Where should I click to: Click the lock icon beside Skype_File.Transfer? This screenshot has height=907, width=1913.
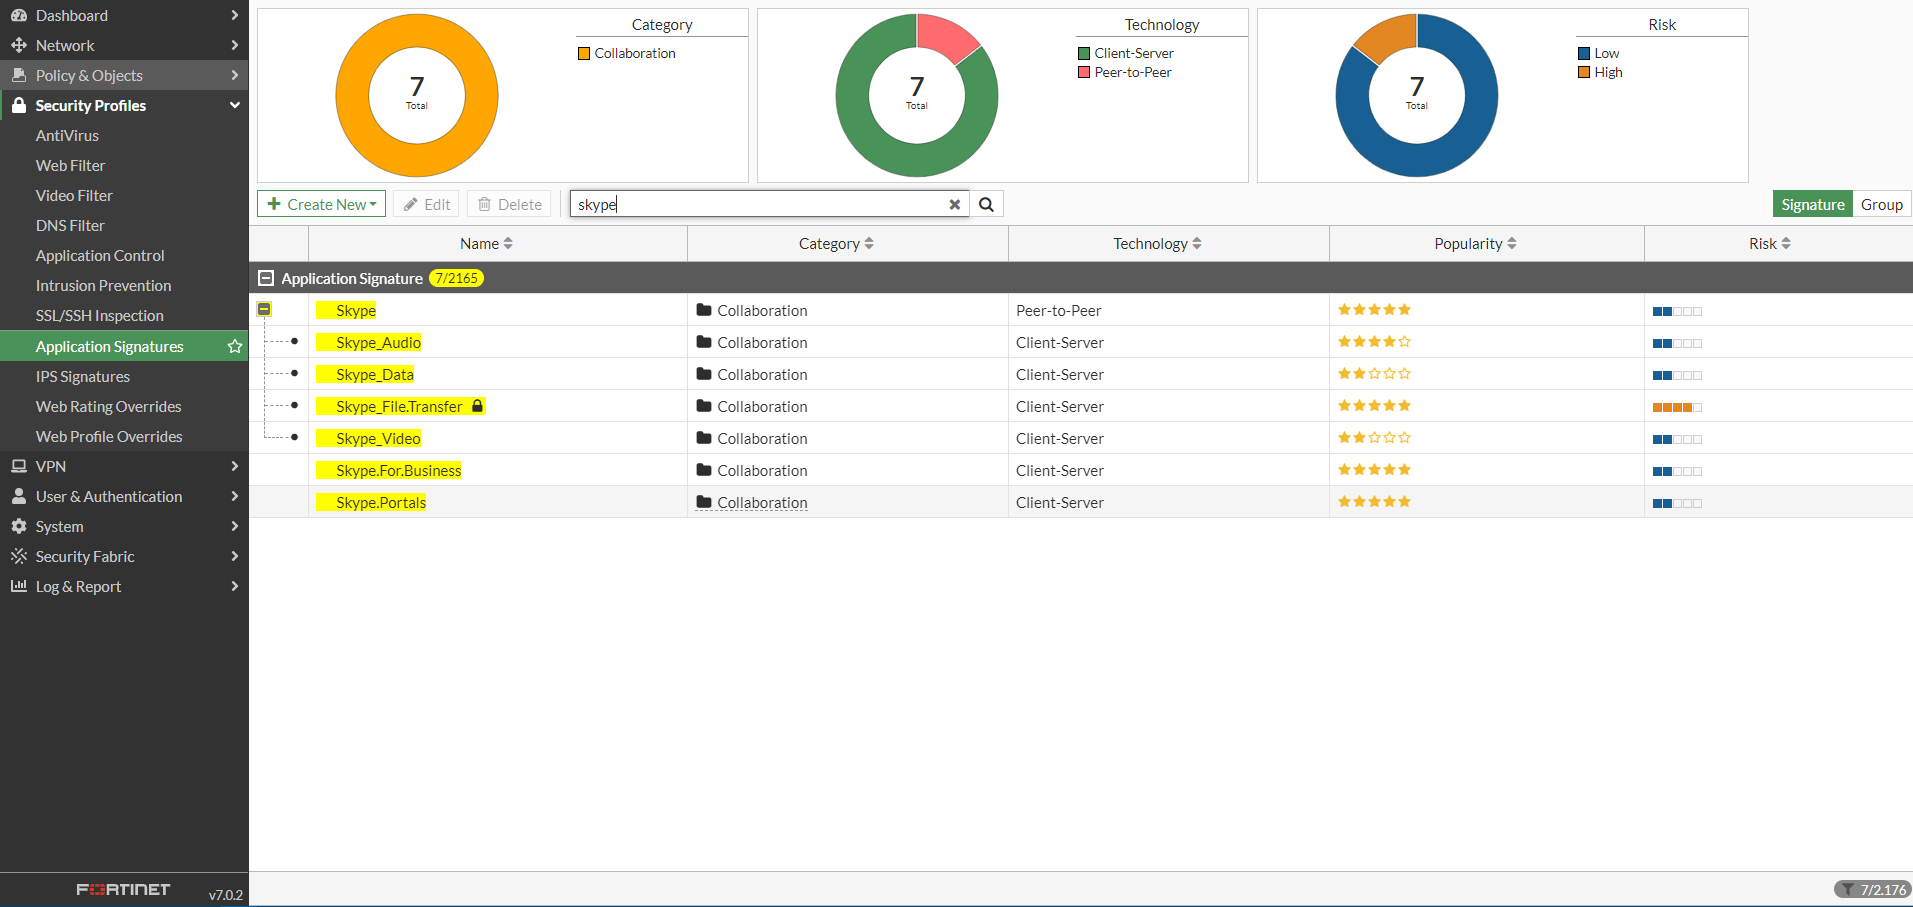tap(478, 406)
